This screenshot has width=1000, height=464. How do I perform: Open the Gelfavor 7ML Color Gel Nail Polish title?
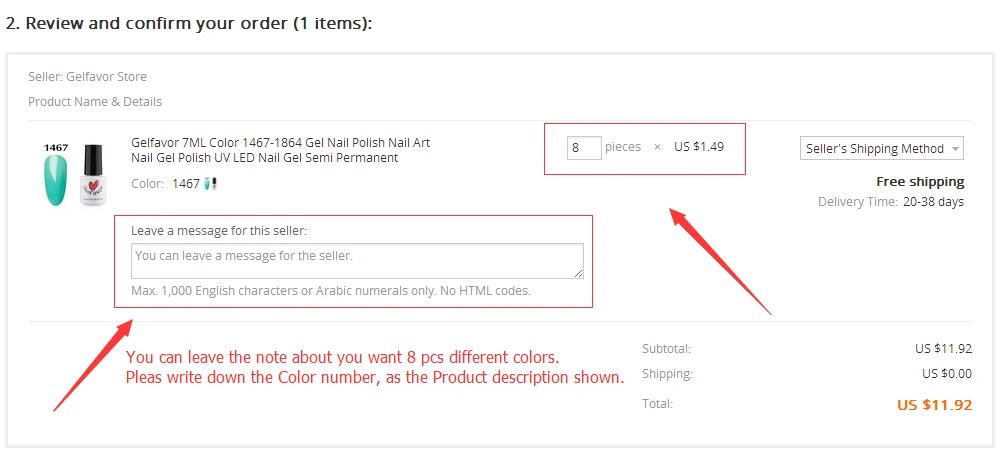[x=281, y=150]
